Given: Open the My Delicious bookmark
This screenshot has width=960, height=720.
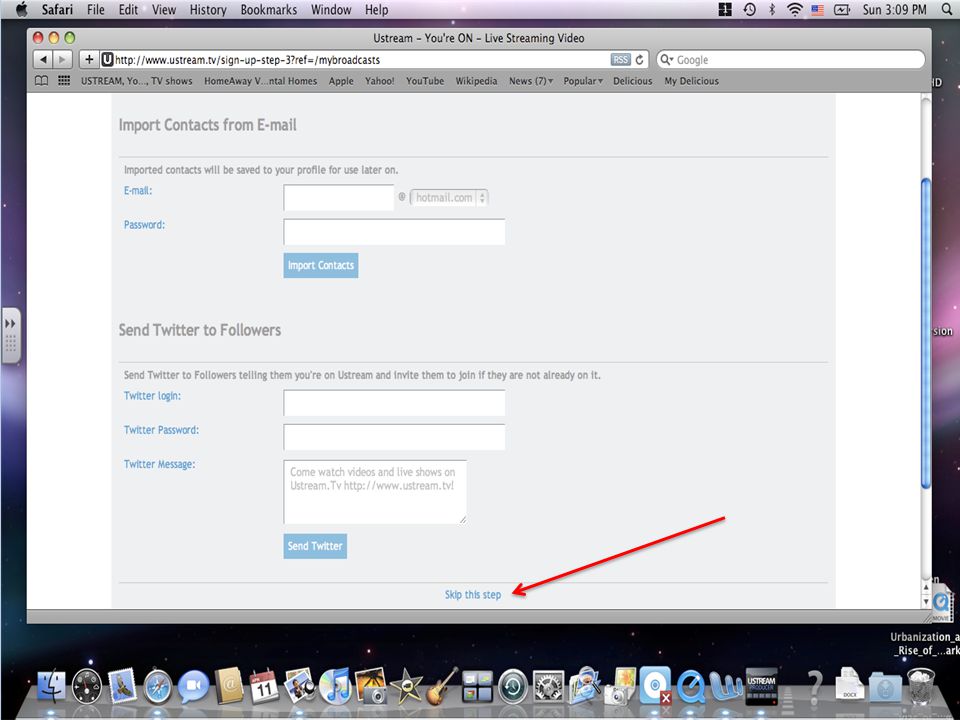Looking at the screenshot, I should coord(691,81).
